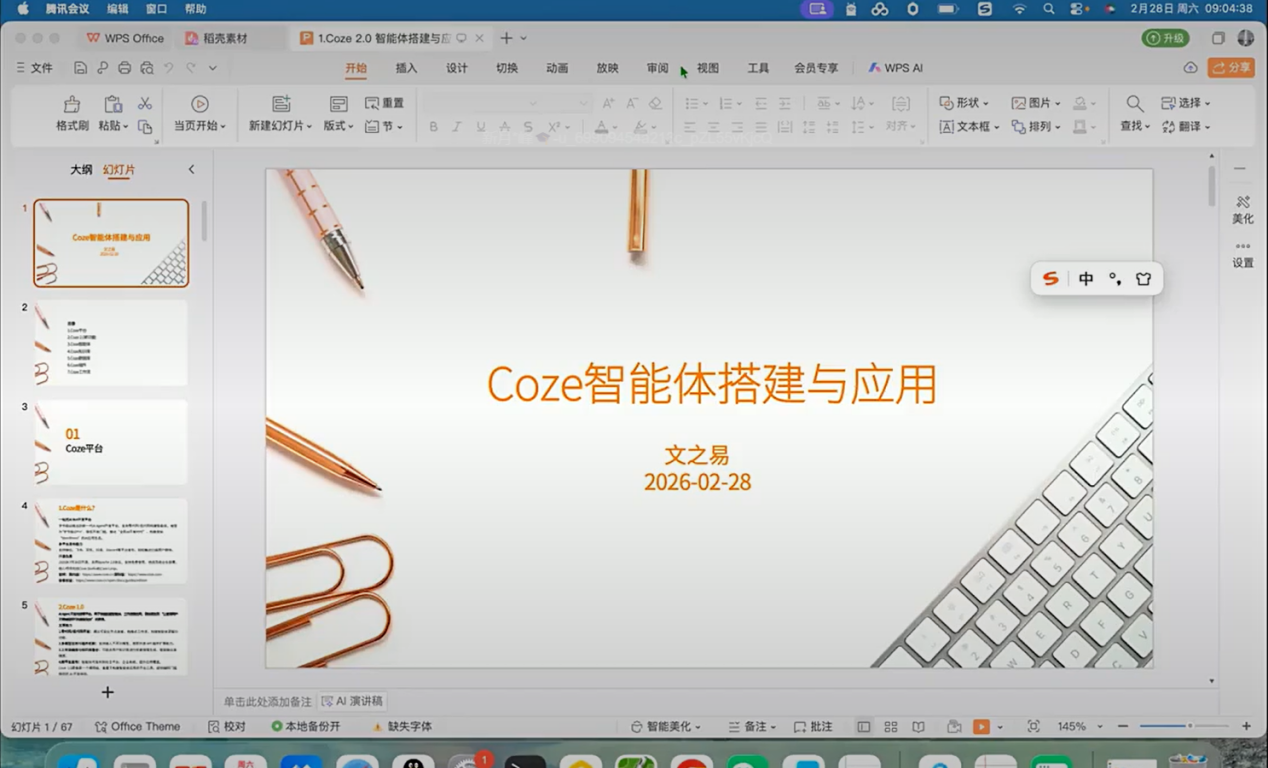Select slide 3 thumbnail (01 Coze平台)

point(111,442)
